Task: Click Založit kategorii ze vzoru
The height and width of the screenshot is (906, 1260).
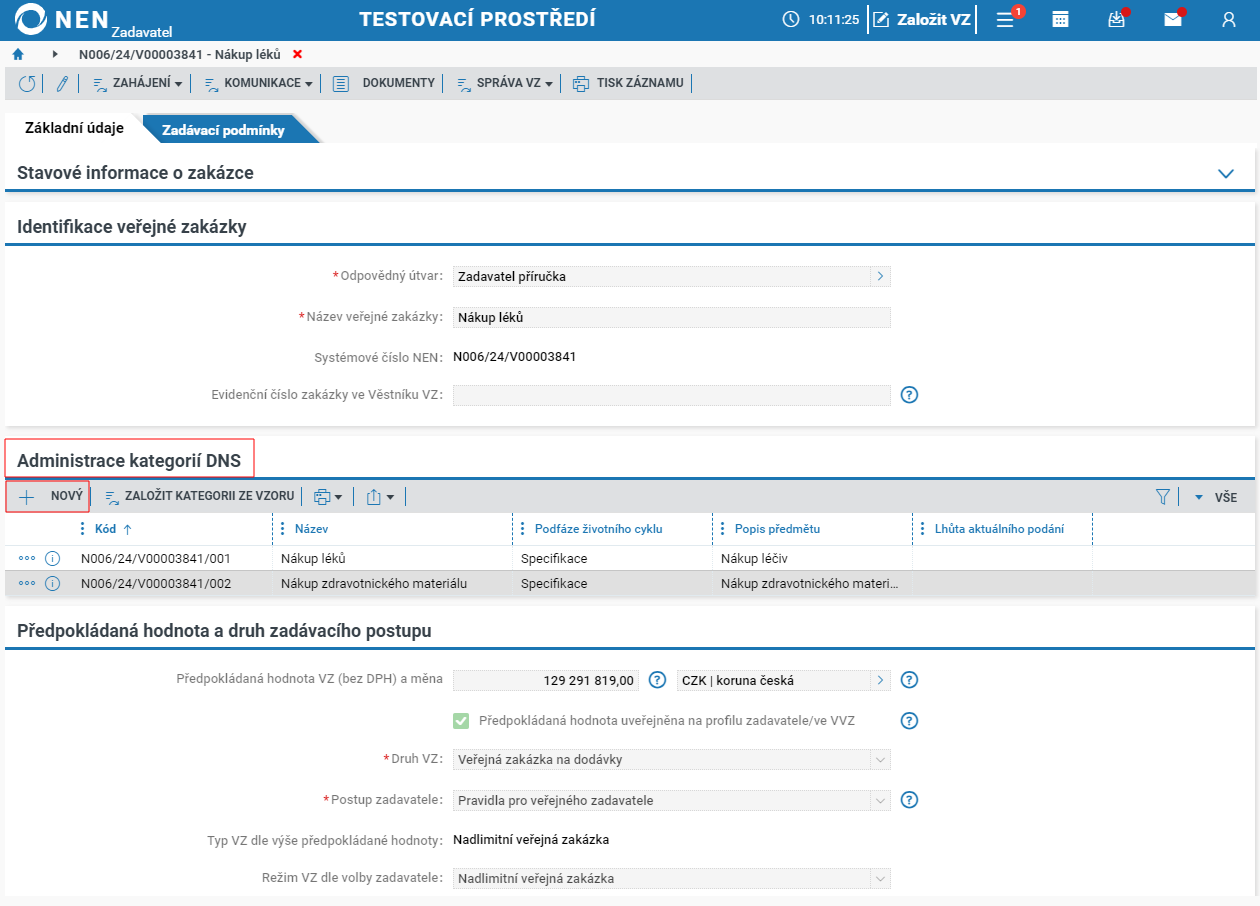Action: (x=199, y=496)
